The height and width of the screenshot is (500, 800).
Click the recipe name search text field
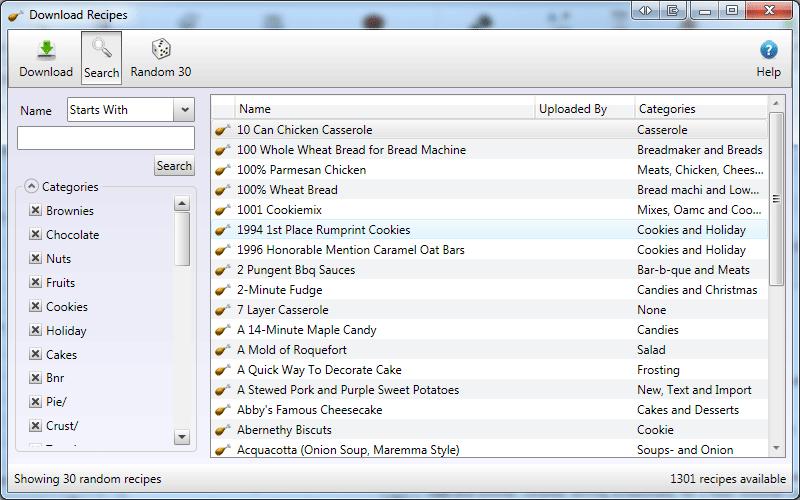coord(106,138)
